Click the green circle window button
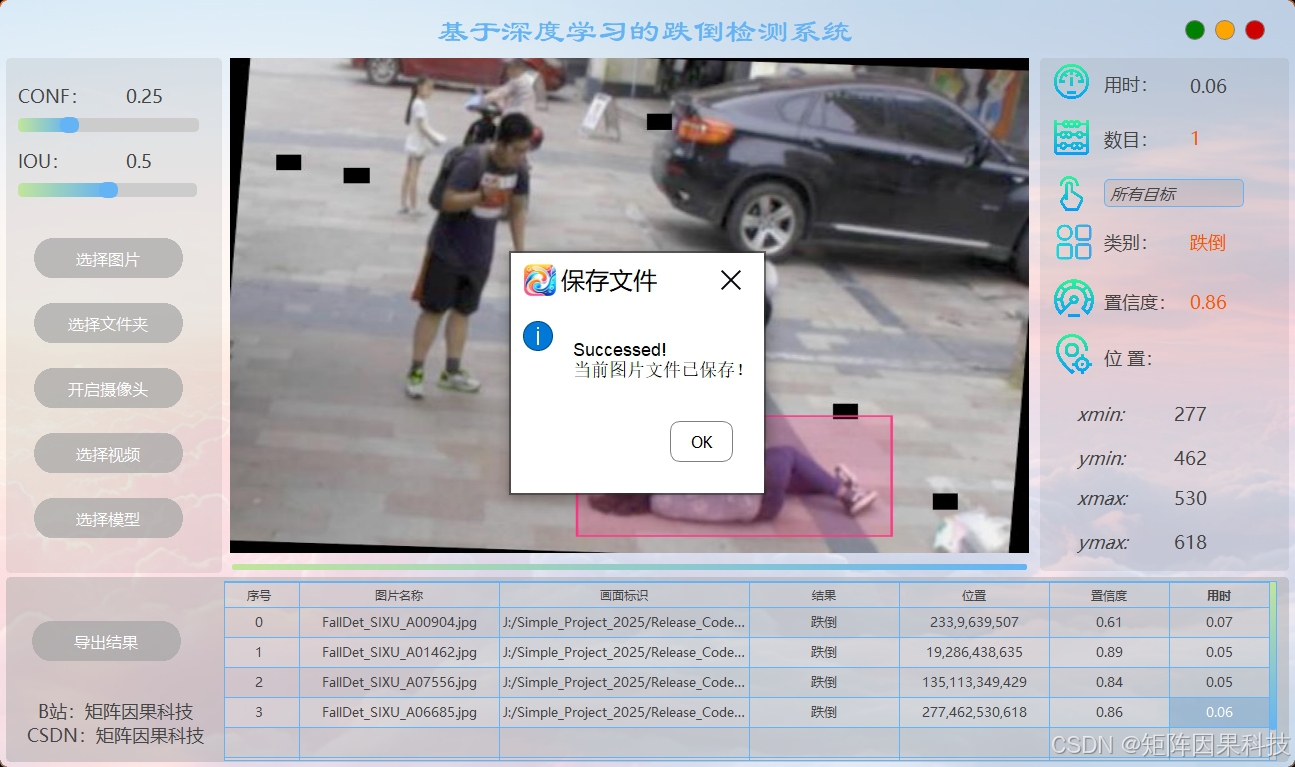The width and height of the screenshot is (1295, 767). pos(1194,30)
